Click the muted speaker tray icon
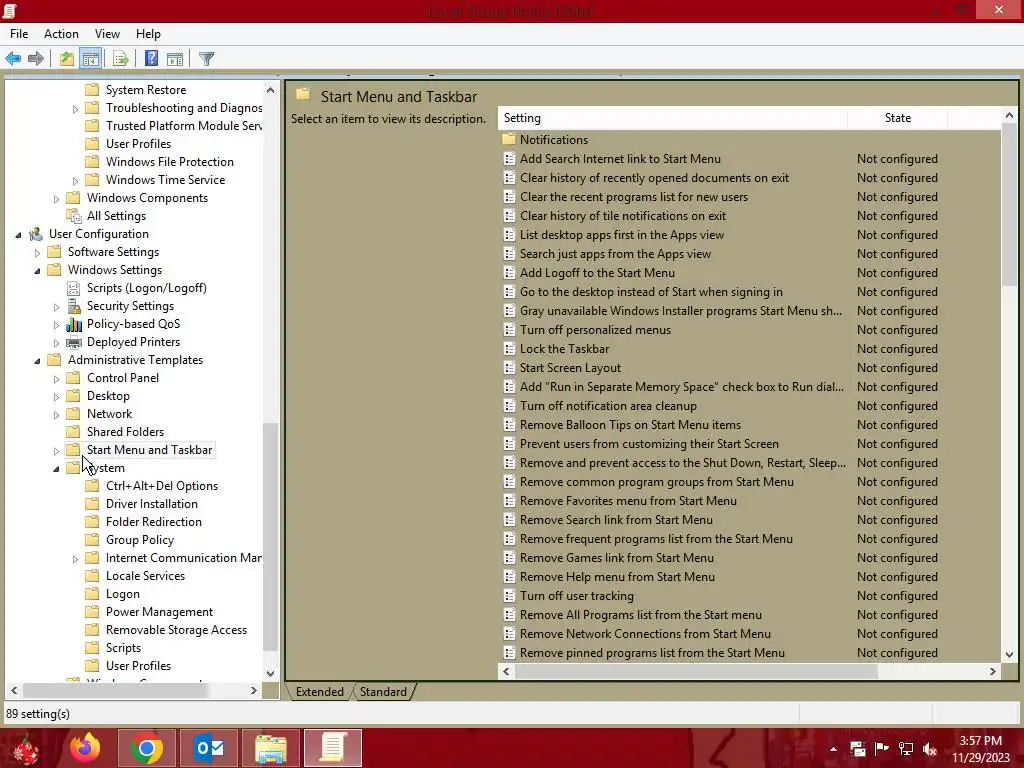Viewport: 1024px width, 768px height. point(930,749)
